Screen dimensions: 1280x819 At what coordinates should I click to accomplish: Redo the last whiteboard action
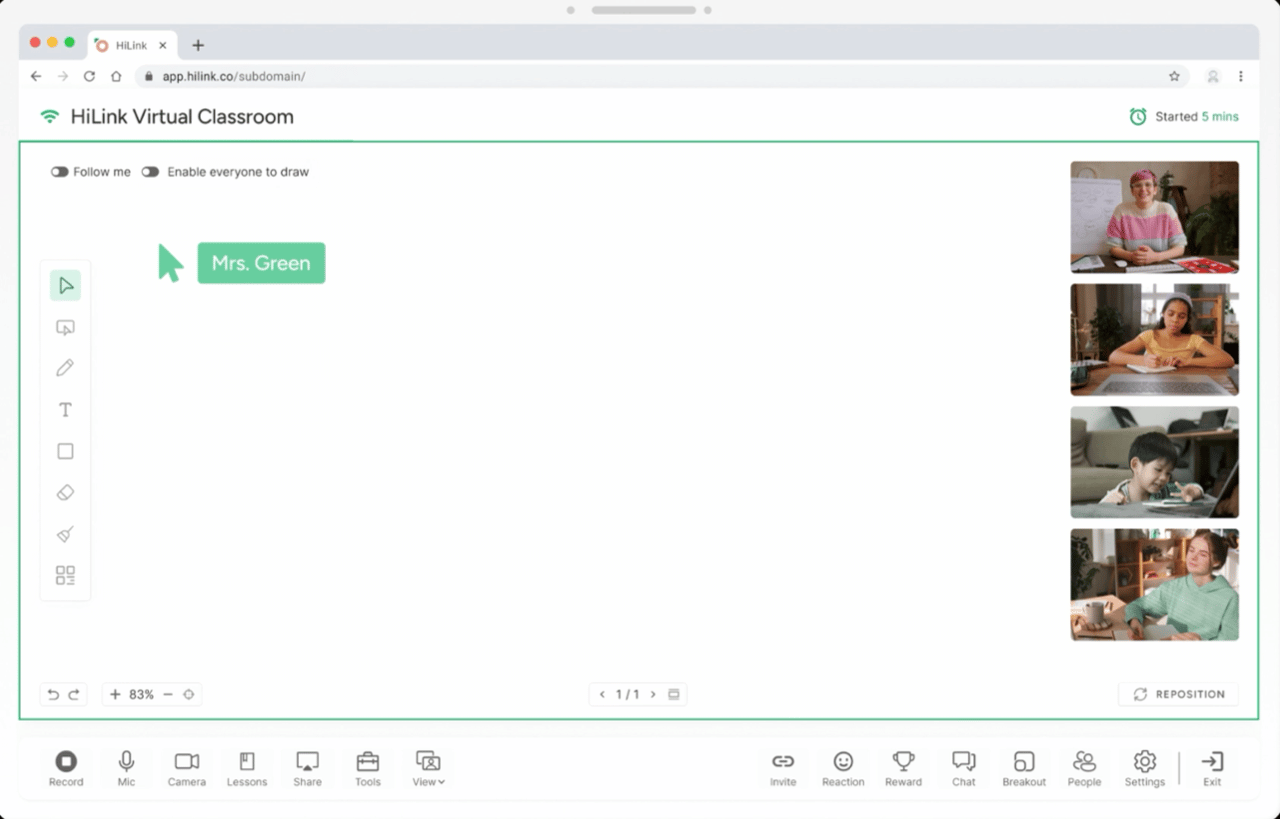(74, 694)
